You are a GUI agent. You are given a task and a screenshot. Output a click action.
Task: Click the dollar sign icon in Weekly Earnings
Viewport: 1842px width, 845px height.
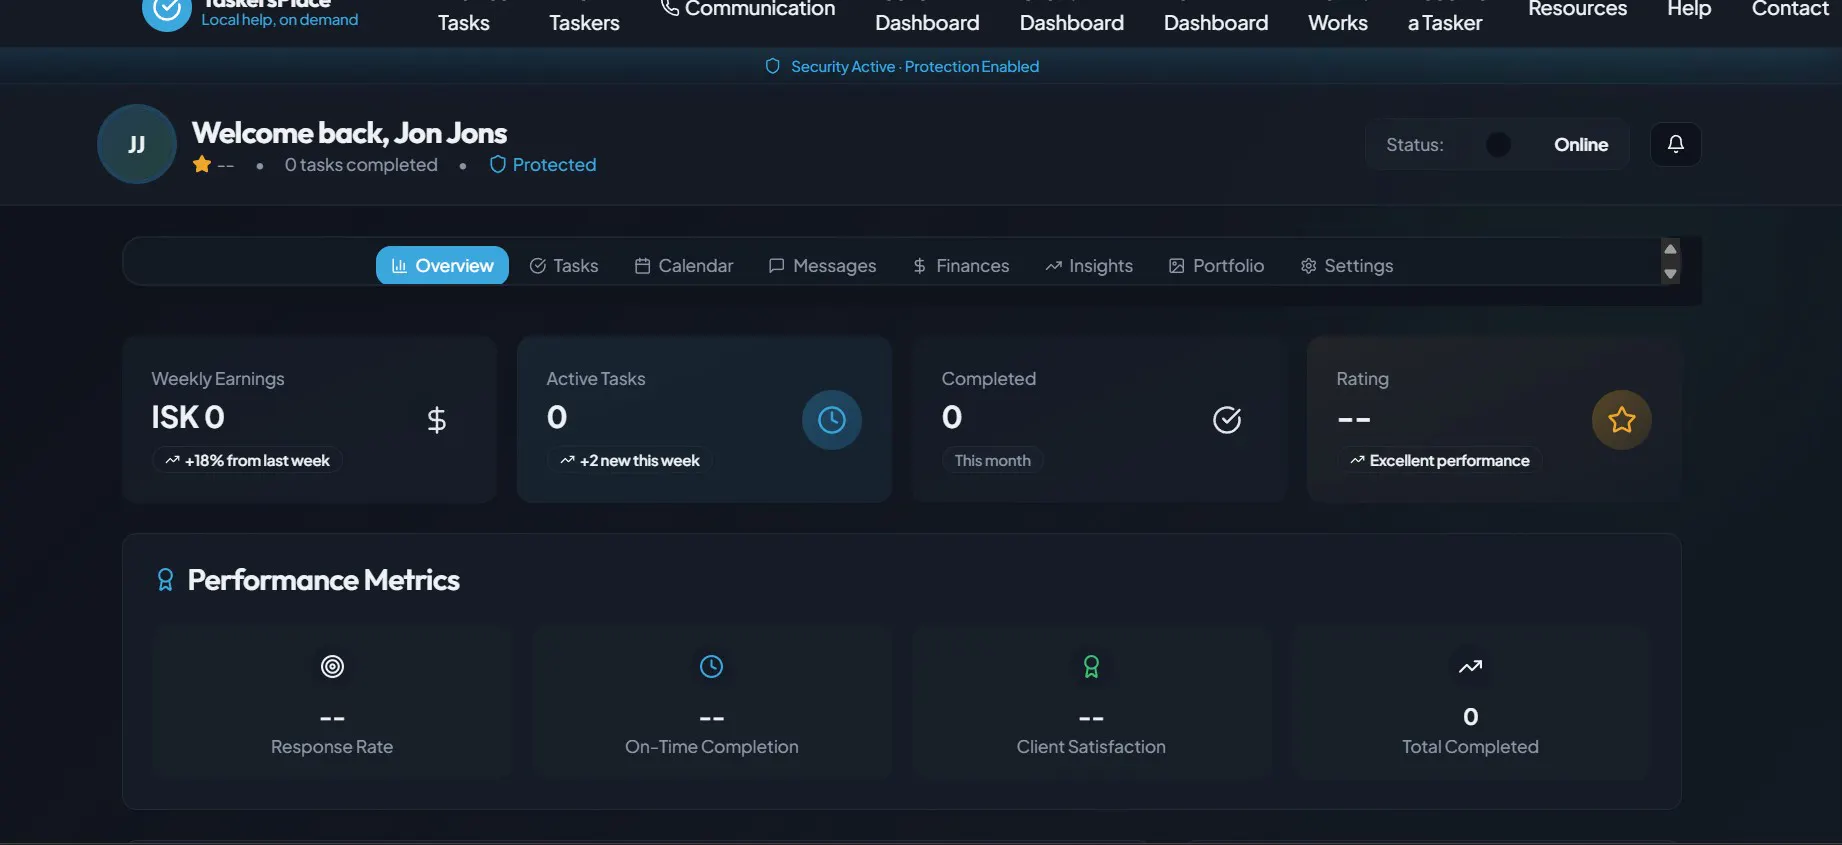pyautogui.click(x=437, y=420)
